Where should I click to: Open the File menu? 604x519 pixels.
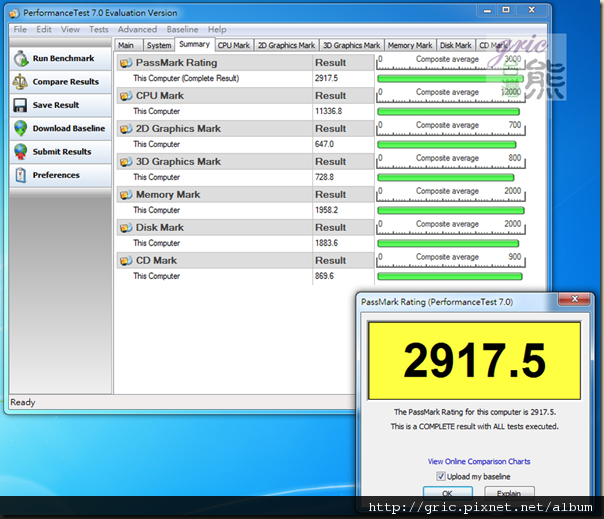point(20,29)
